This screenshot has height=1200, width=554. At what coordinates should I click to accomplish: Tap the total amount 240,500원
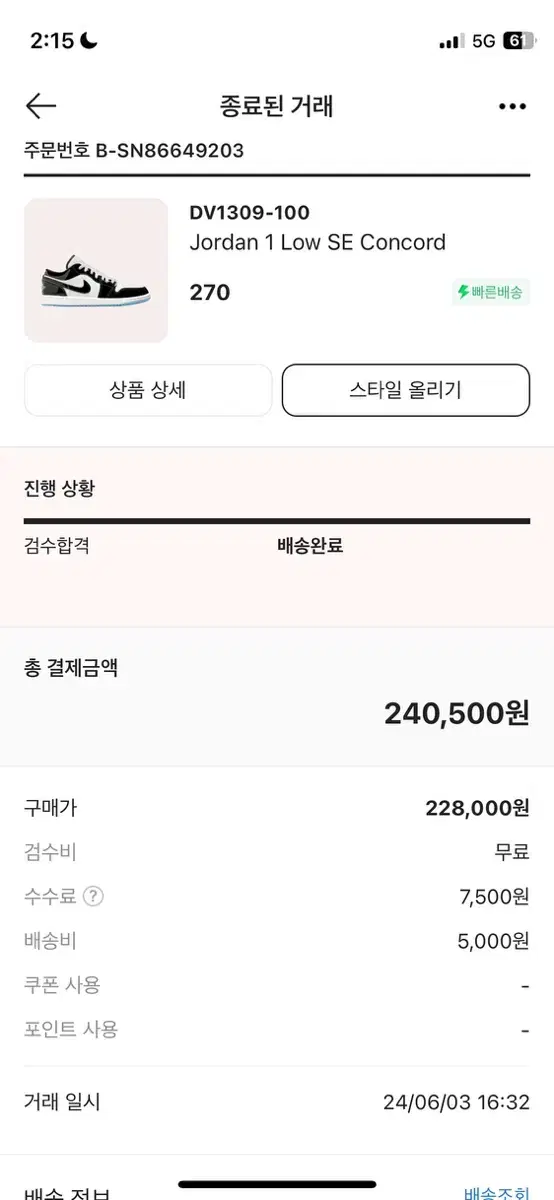[456, 713]
